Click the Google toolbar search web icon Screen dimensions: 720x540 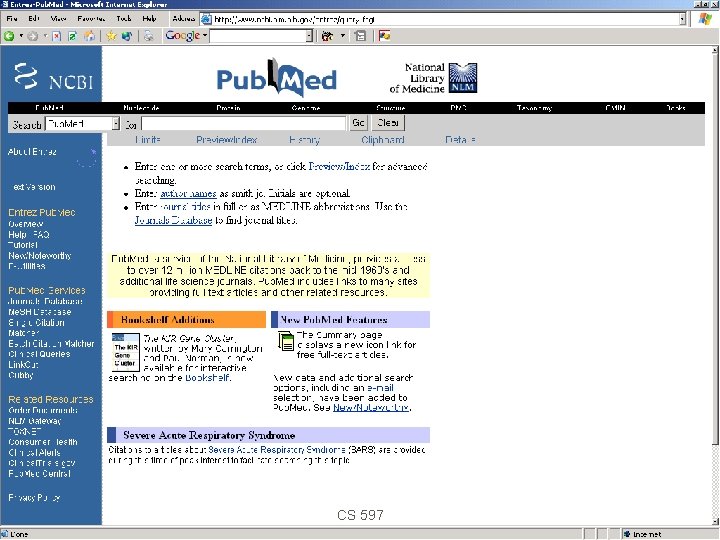point(327,36)
